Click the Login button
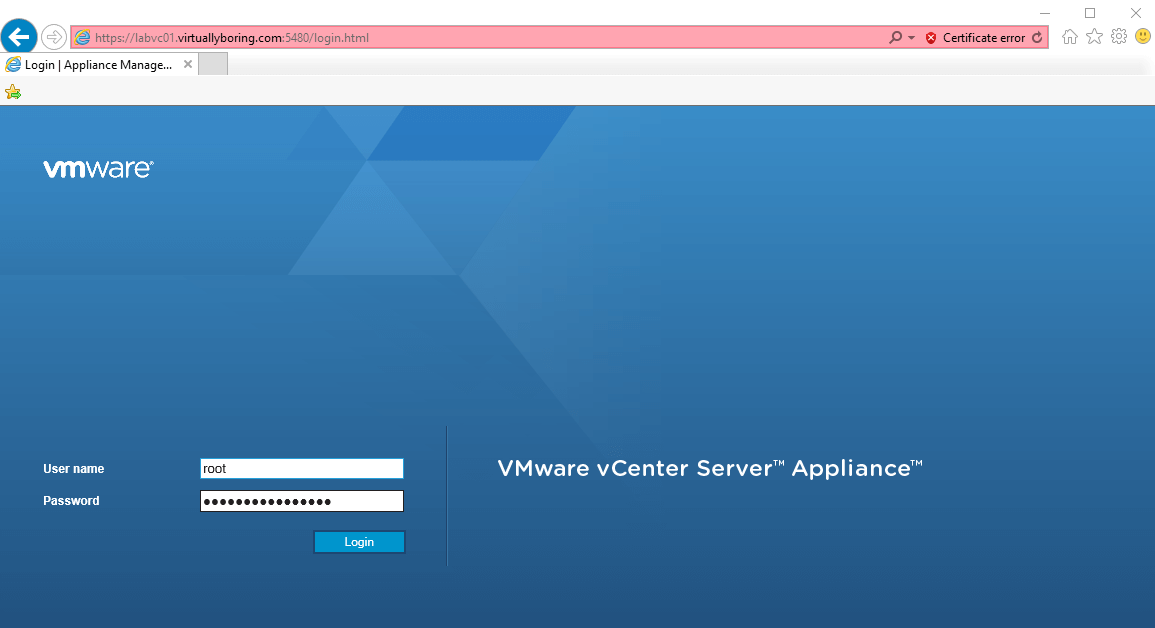This screenshot has width=1155, height=628. pyautogui.click(x=359, y=542)
